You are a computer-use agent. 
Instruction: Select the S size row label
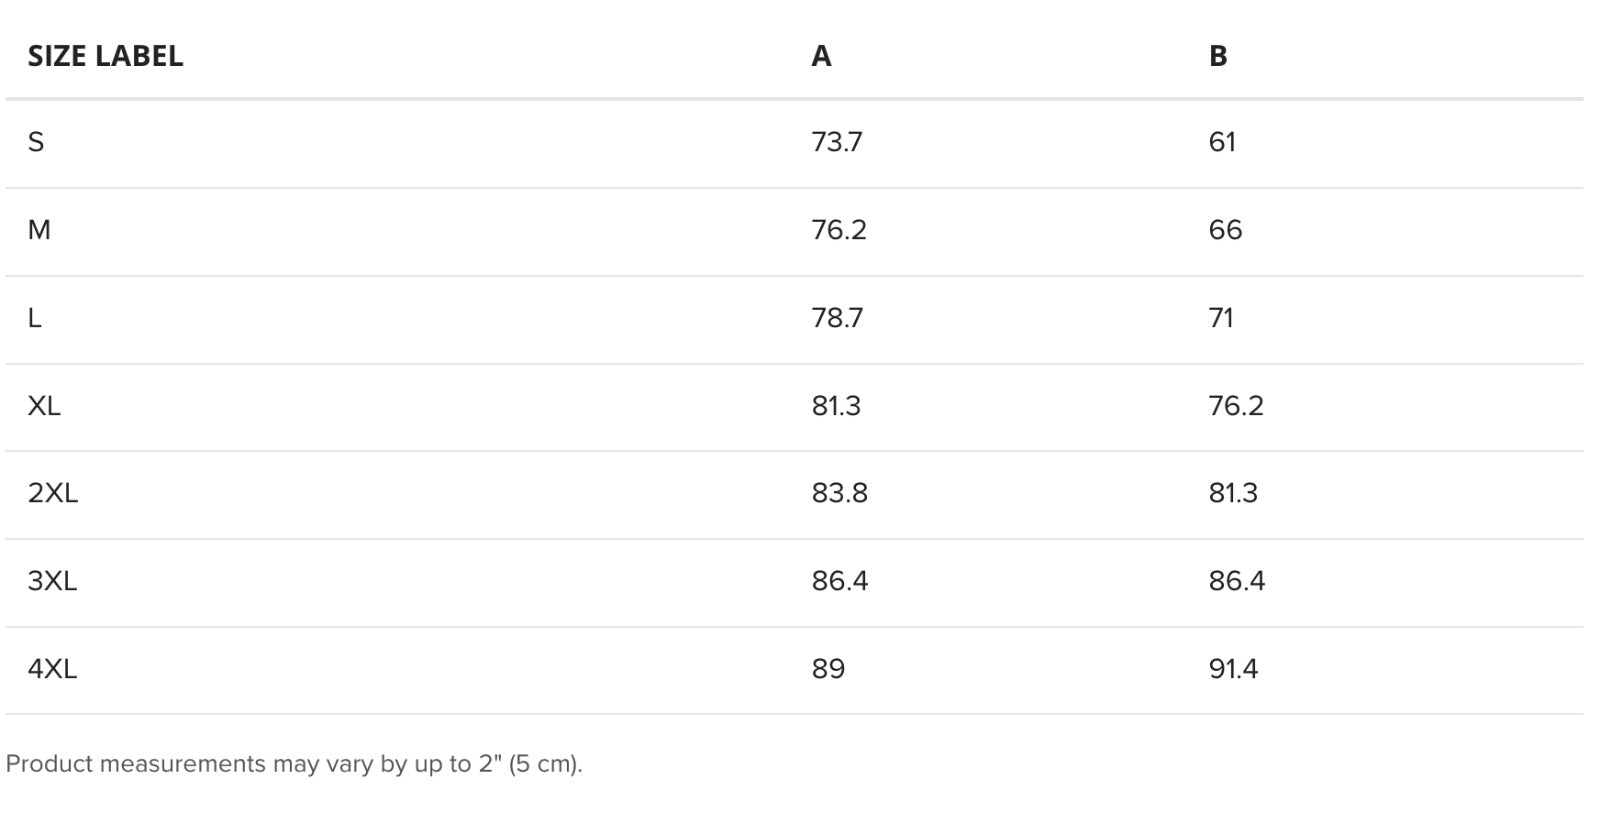(x=36, y=142)
